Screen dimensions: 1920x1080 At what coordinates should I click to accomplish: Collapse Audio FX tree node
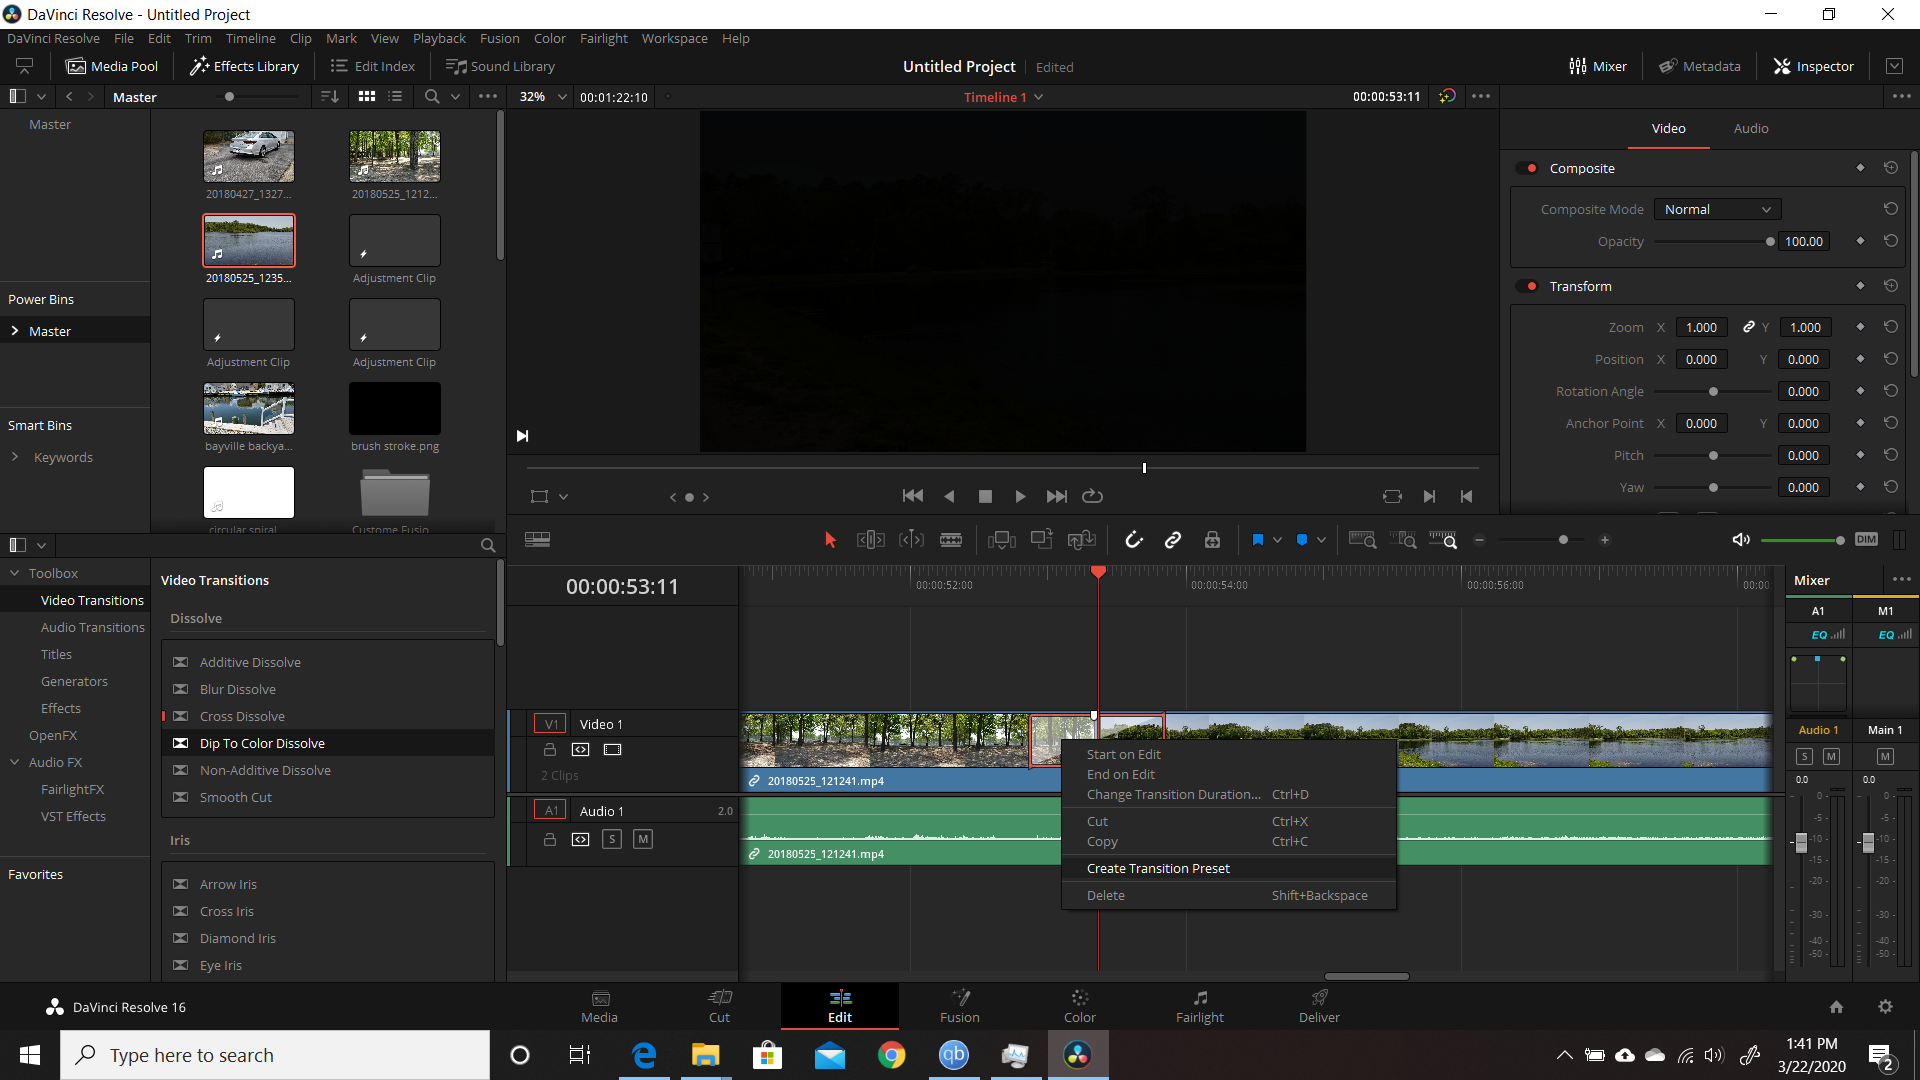click(x=15, y=762)
